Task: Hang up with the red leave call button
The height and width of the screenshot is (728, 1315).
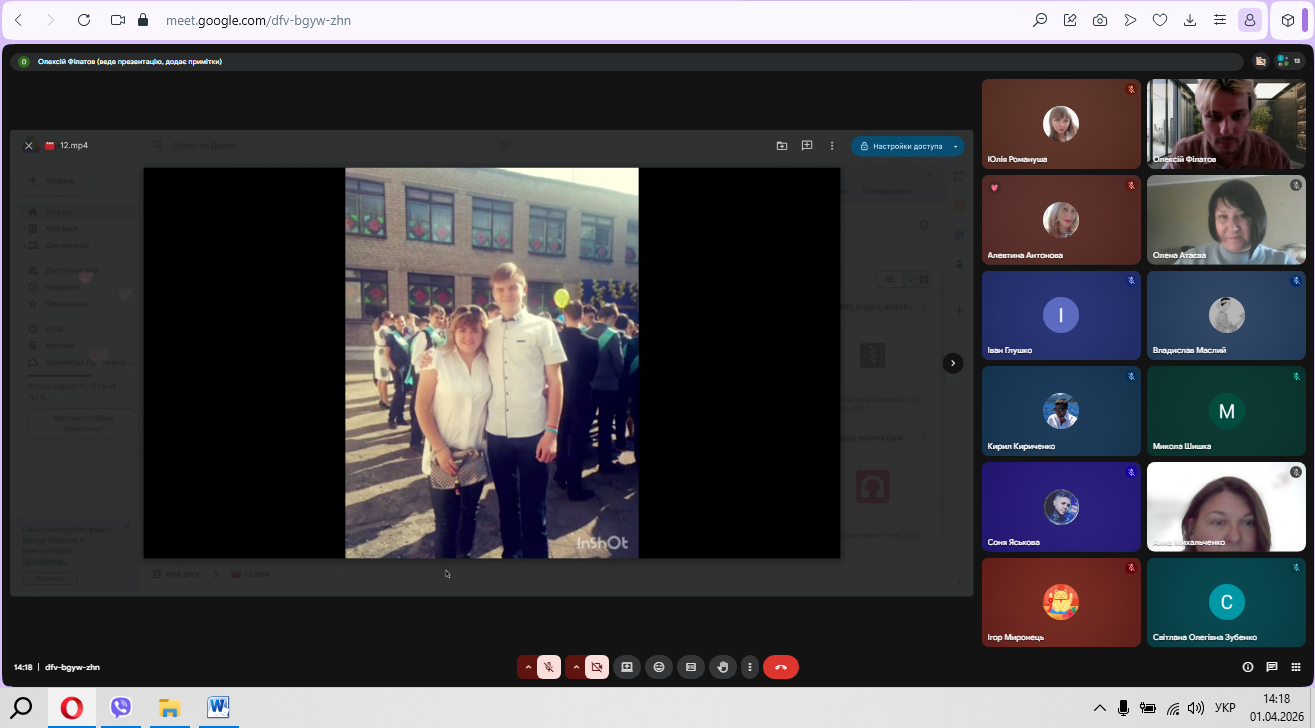Action: pos(781,667)
